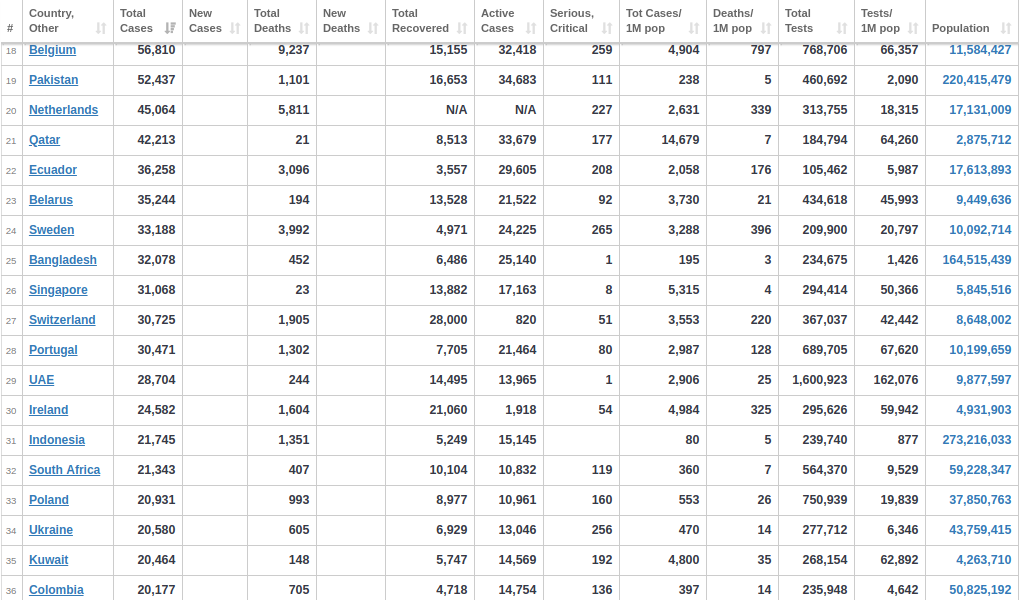The image size is (1019, 600).
Task: Click Kuwait population 4,263,710
Action: pyautogui.click(x=983, y=559)
